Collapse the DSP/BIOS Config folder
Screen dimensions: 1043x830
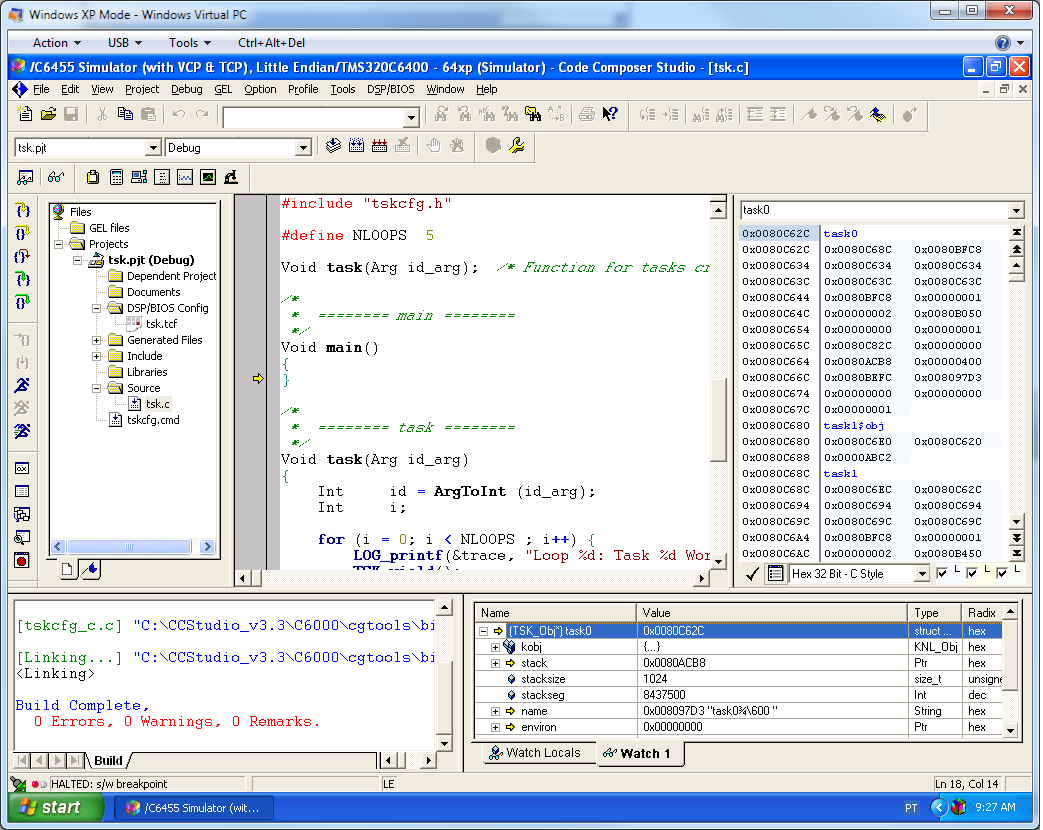96,309
